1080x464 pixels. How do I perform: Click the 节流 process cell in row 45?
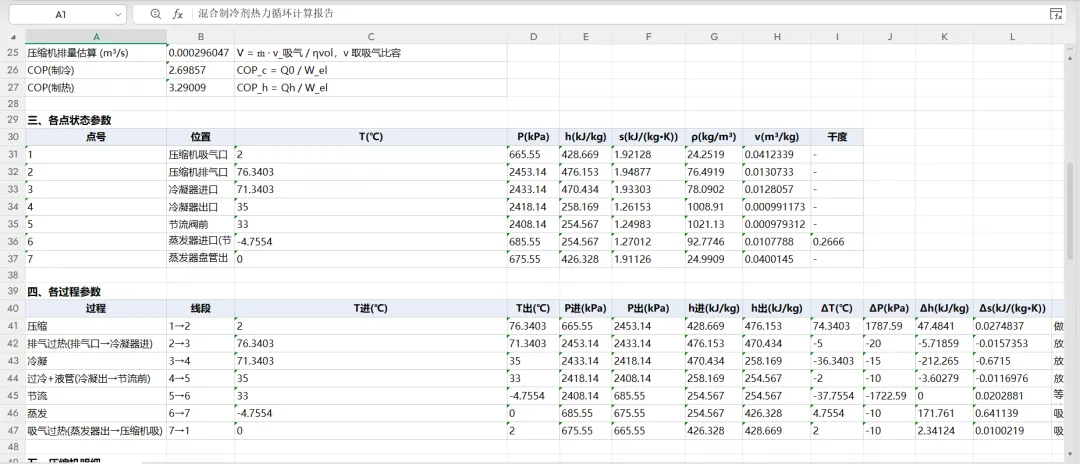[96, 396]
